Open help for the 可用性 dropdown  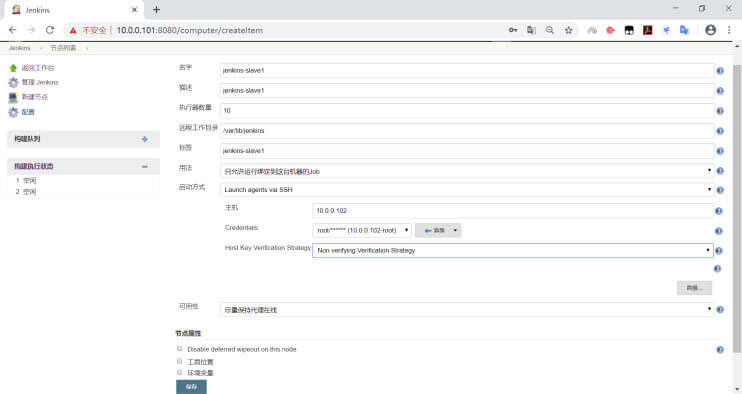click(x=720, y=309)
